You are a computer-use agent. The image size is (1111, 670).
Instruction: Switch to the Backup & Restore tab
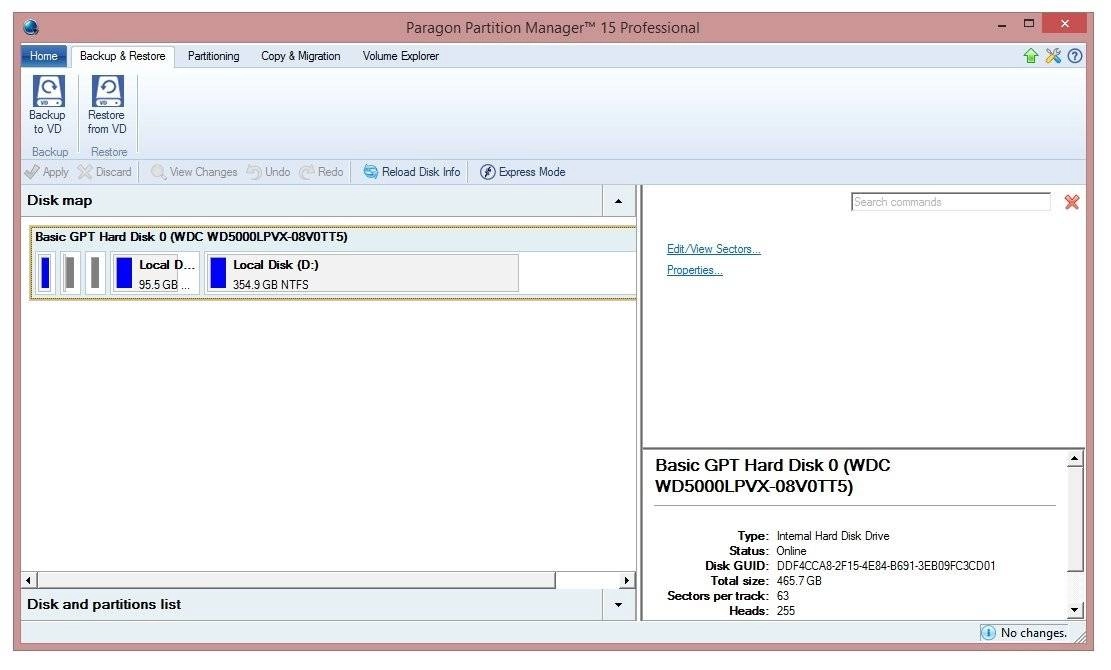pos(123,56)
